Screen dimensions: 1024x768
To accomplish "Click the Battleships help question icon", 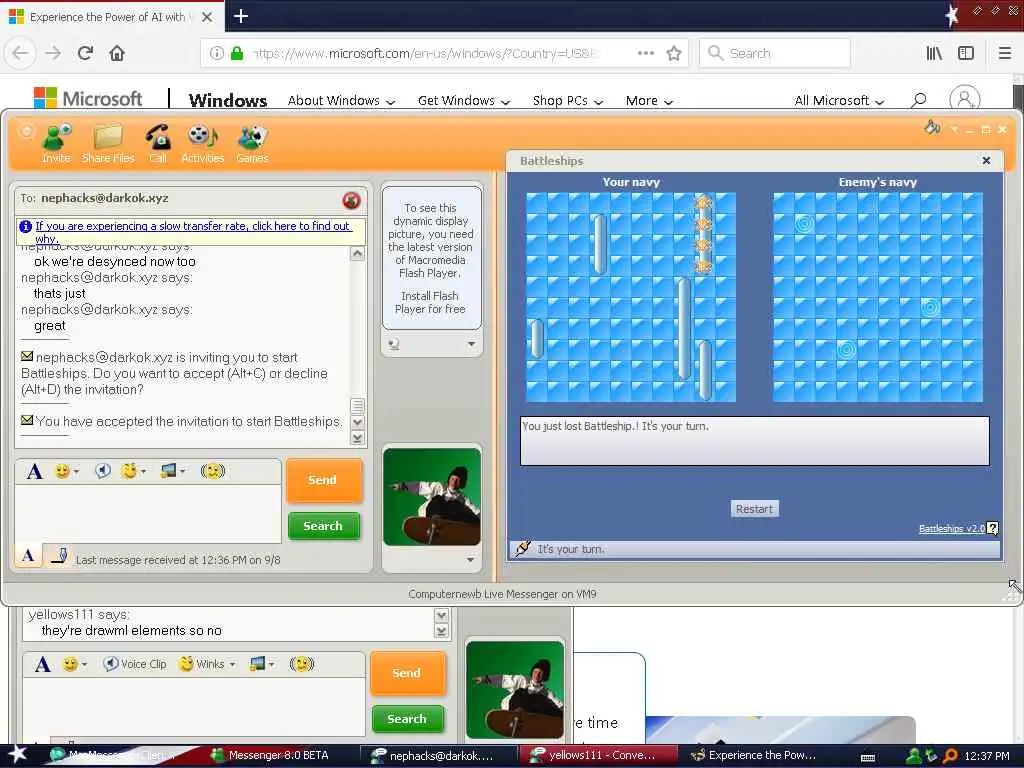I will 993,528.
